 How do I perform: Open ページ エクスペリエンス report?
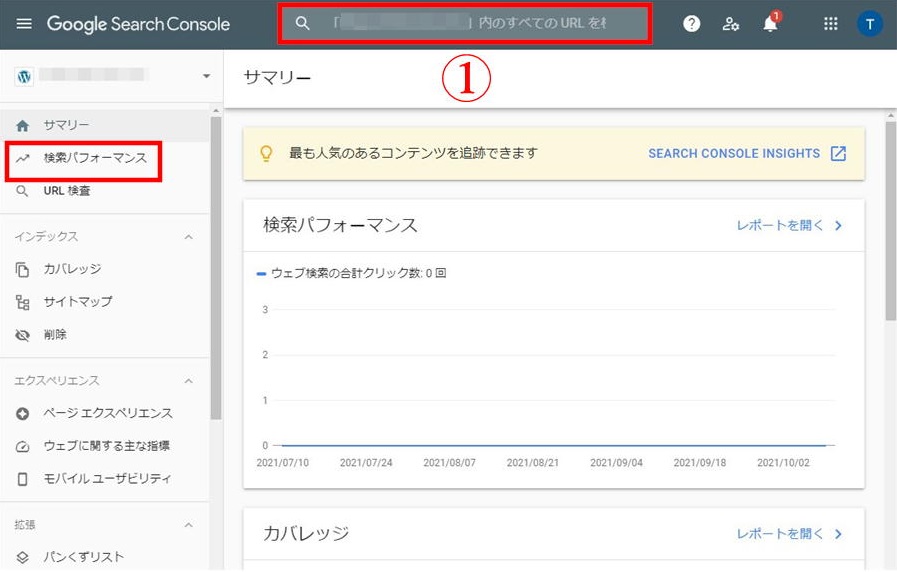coord(108,413)
